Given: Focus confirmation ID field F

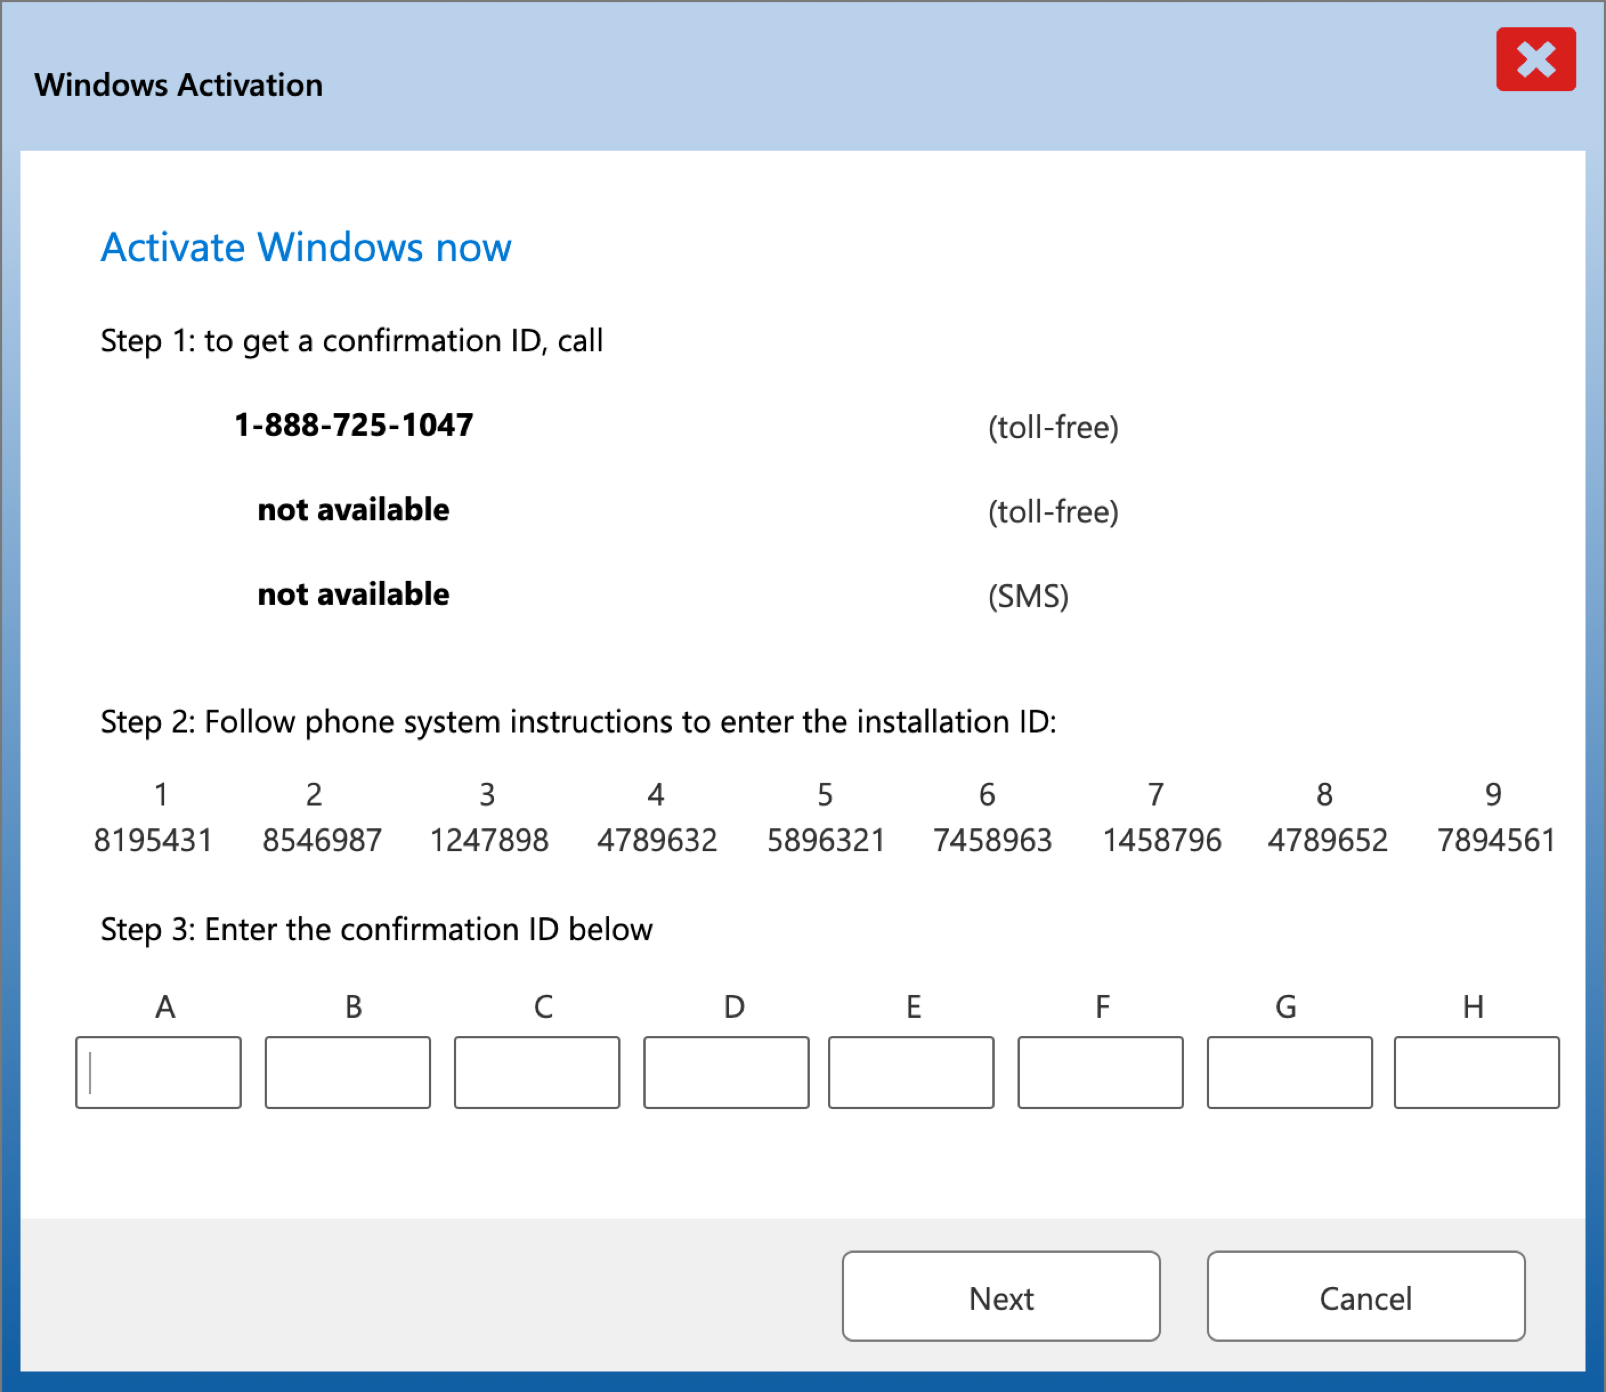Looking at the screenshot, I should [1101, 1072].
